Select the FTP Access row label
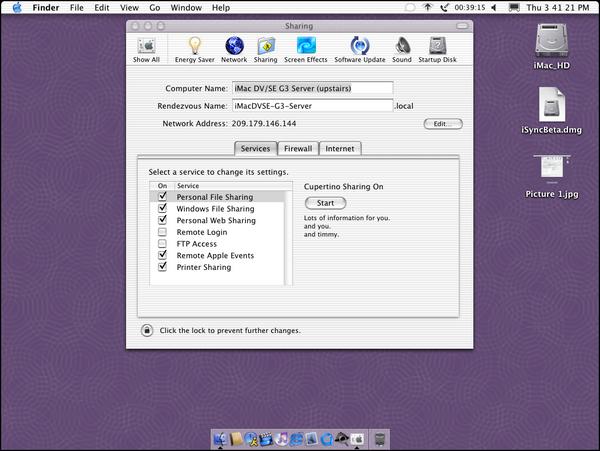Image resolution: width=600 pixels, height=451 pixels. click(x=197, y=244)
